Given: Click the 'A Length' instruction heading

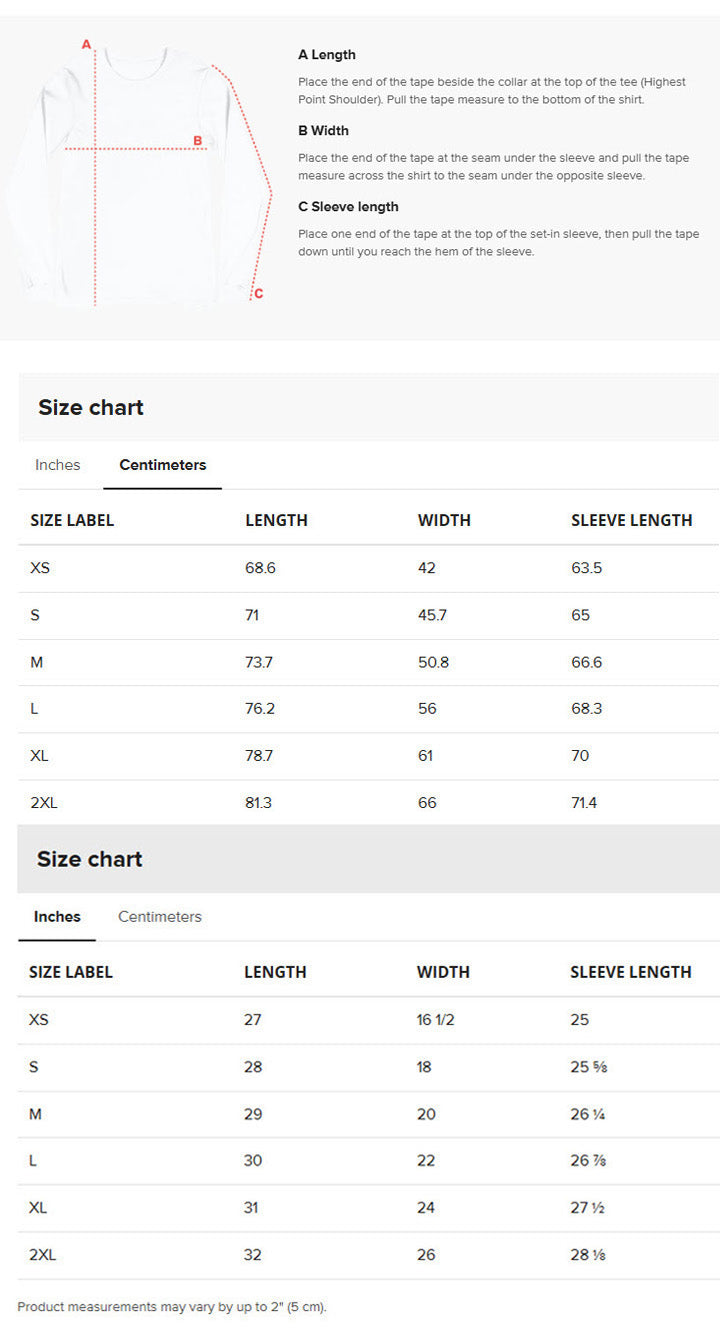Looking at the screenshot, I should [x=326, y=55].
